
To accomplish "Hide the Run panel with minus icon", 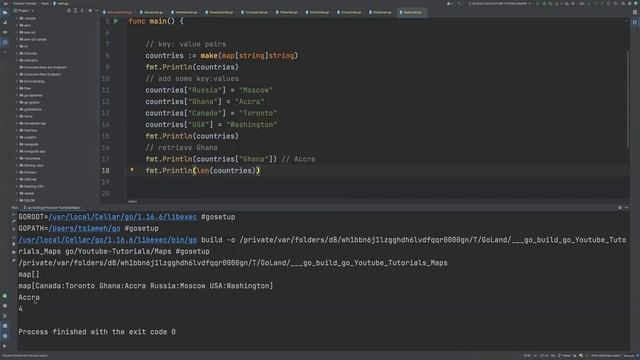I will (x=627, y=207).
